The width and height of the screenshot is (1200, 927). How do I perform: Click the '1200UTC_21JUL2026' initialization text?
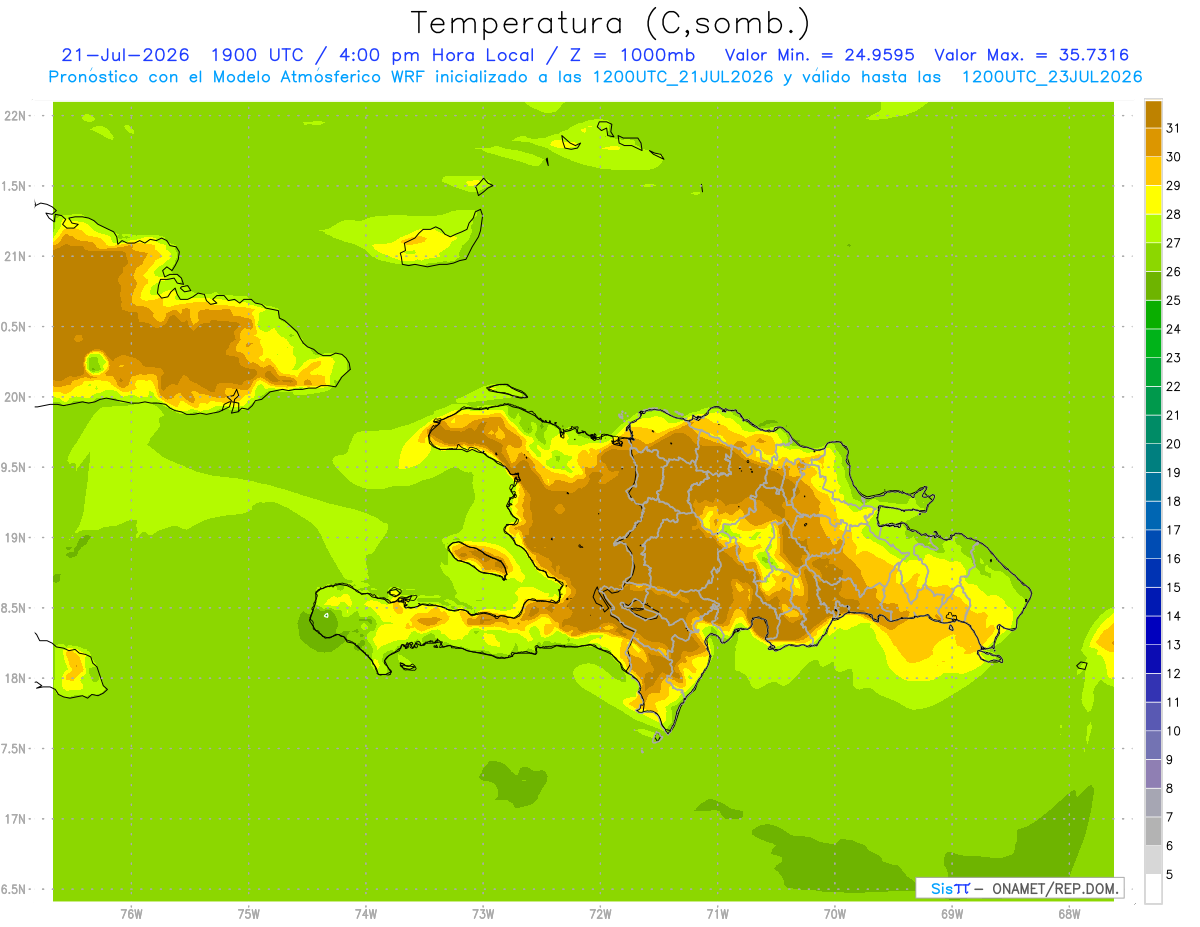click(684, 77)
